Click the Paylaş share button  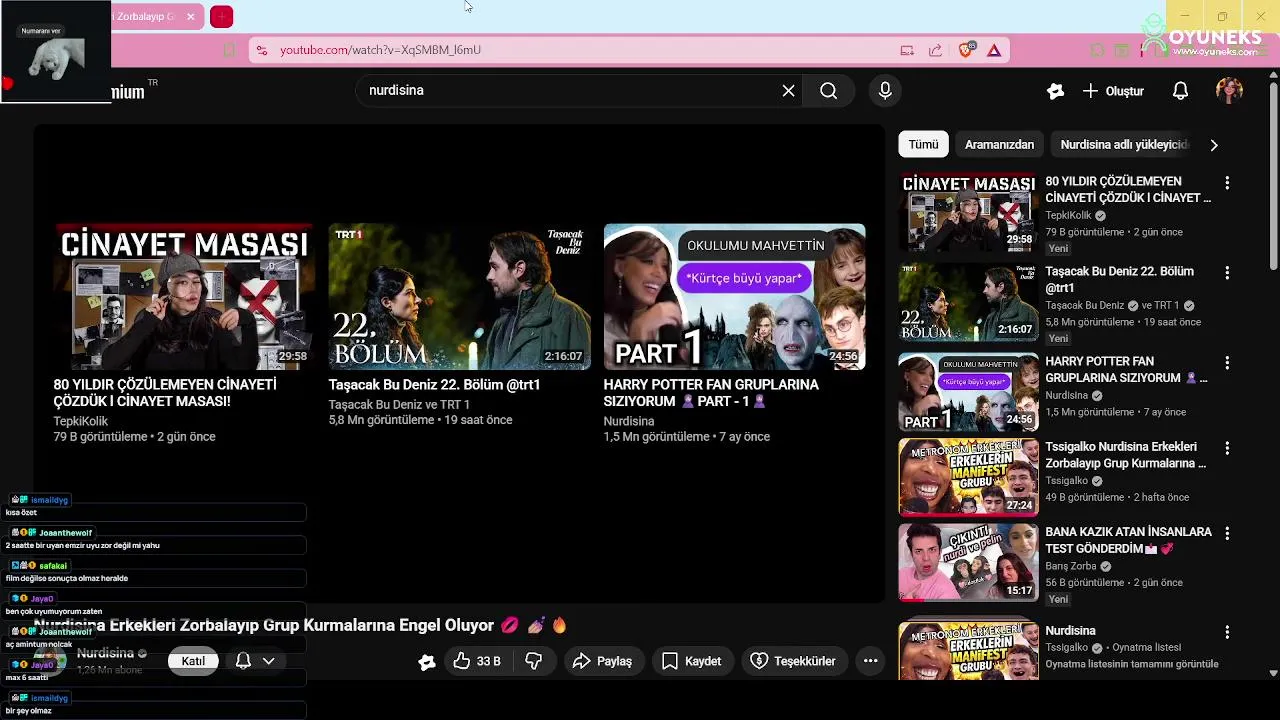tap(603, 661)
